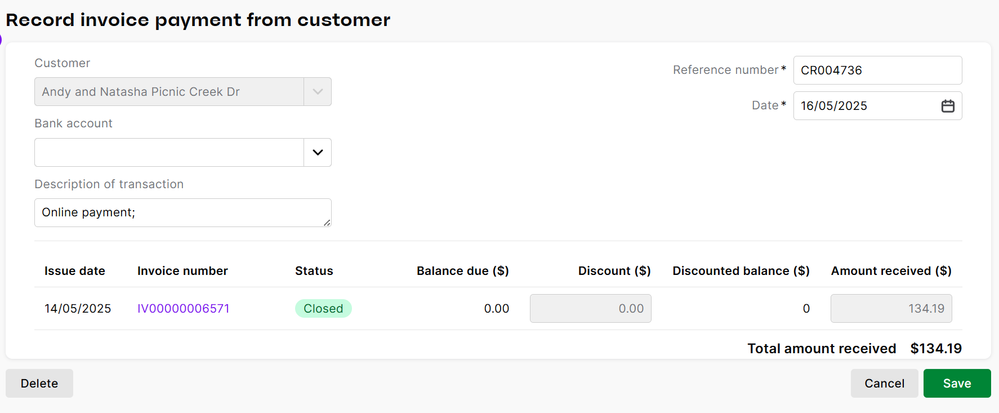
Task: Click the Status column header
Action: click(314, 271)
